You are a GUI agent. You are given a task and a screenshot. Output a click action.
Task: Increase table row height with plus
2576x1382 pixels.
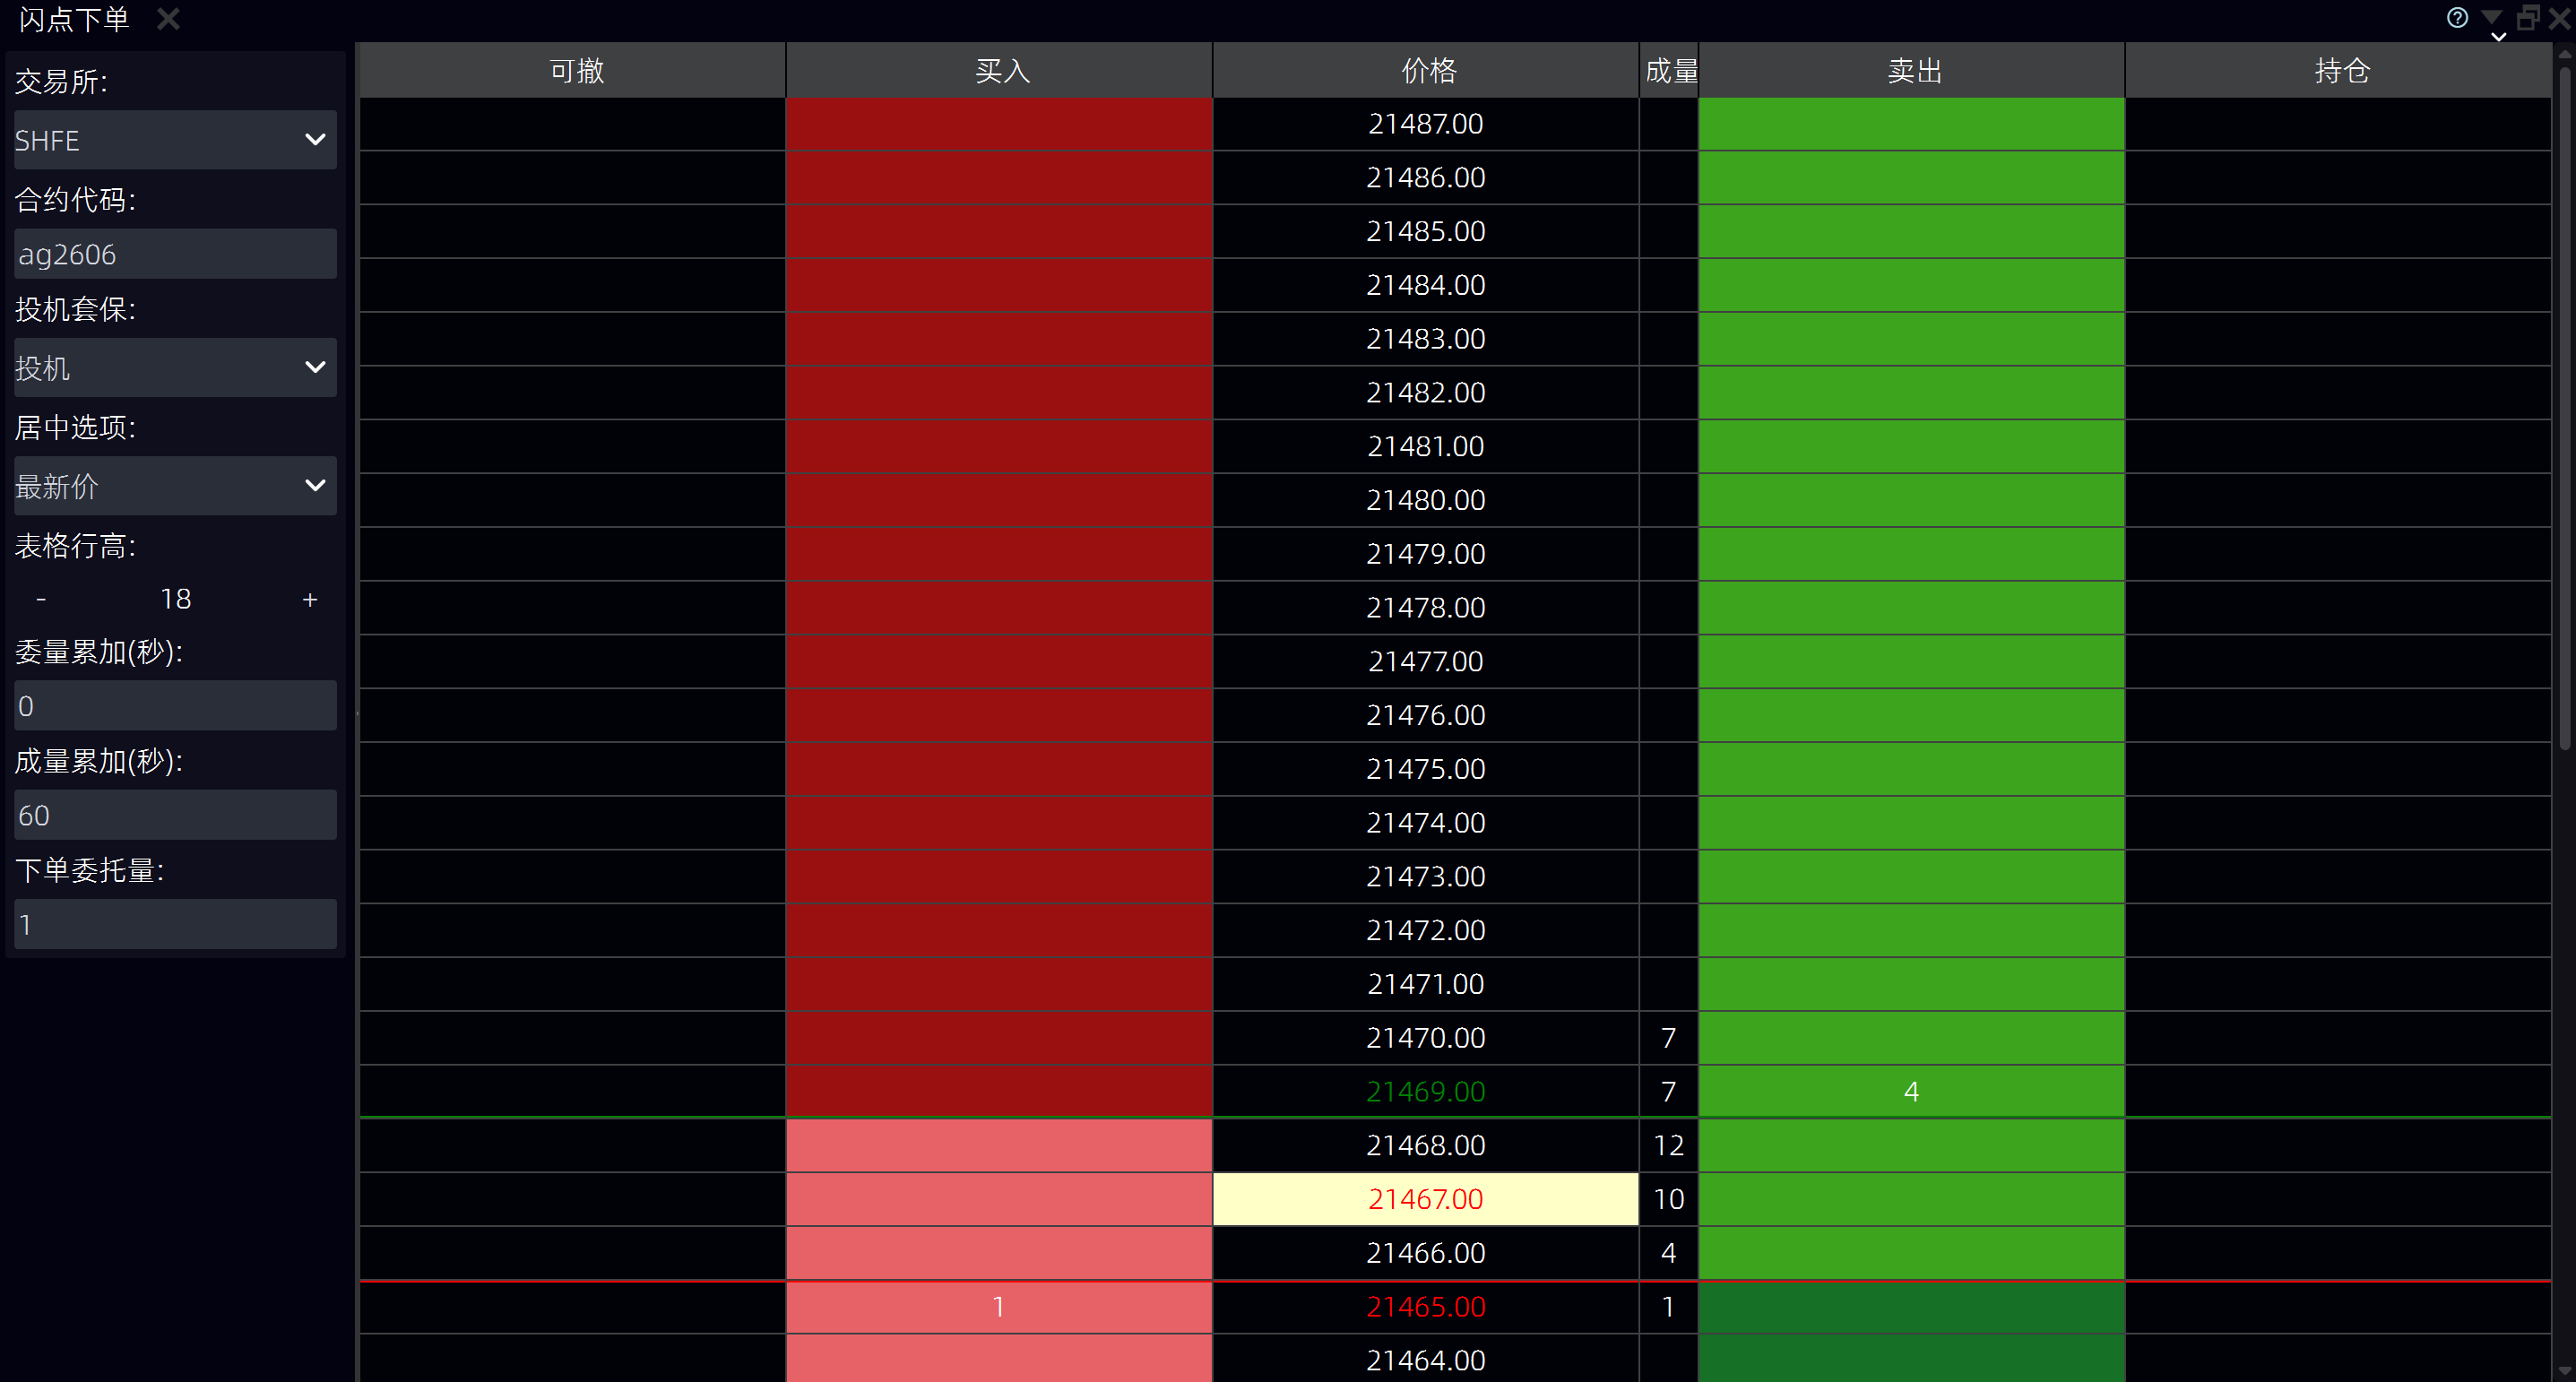(x=310, y=599)
